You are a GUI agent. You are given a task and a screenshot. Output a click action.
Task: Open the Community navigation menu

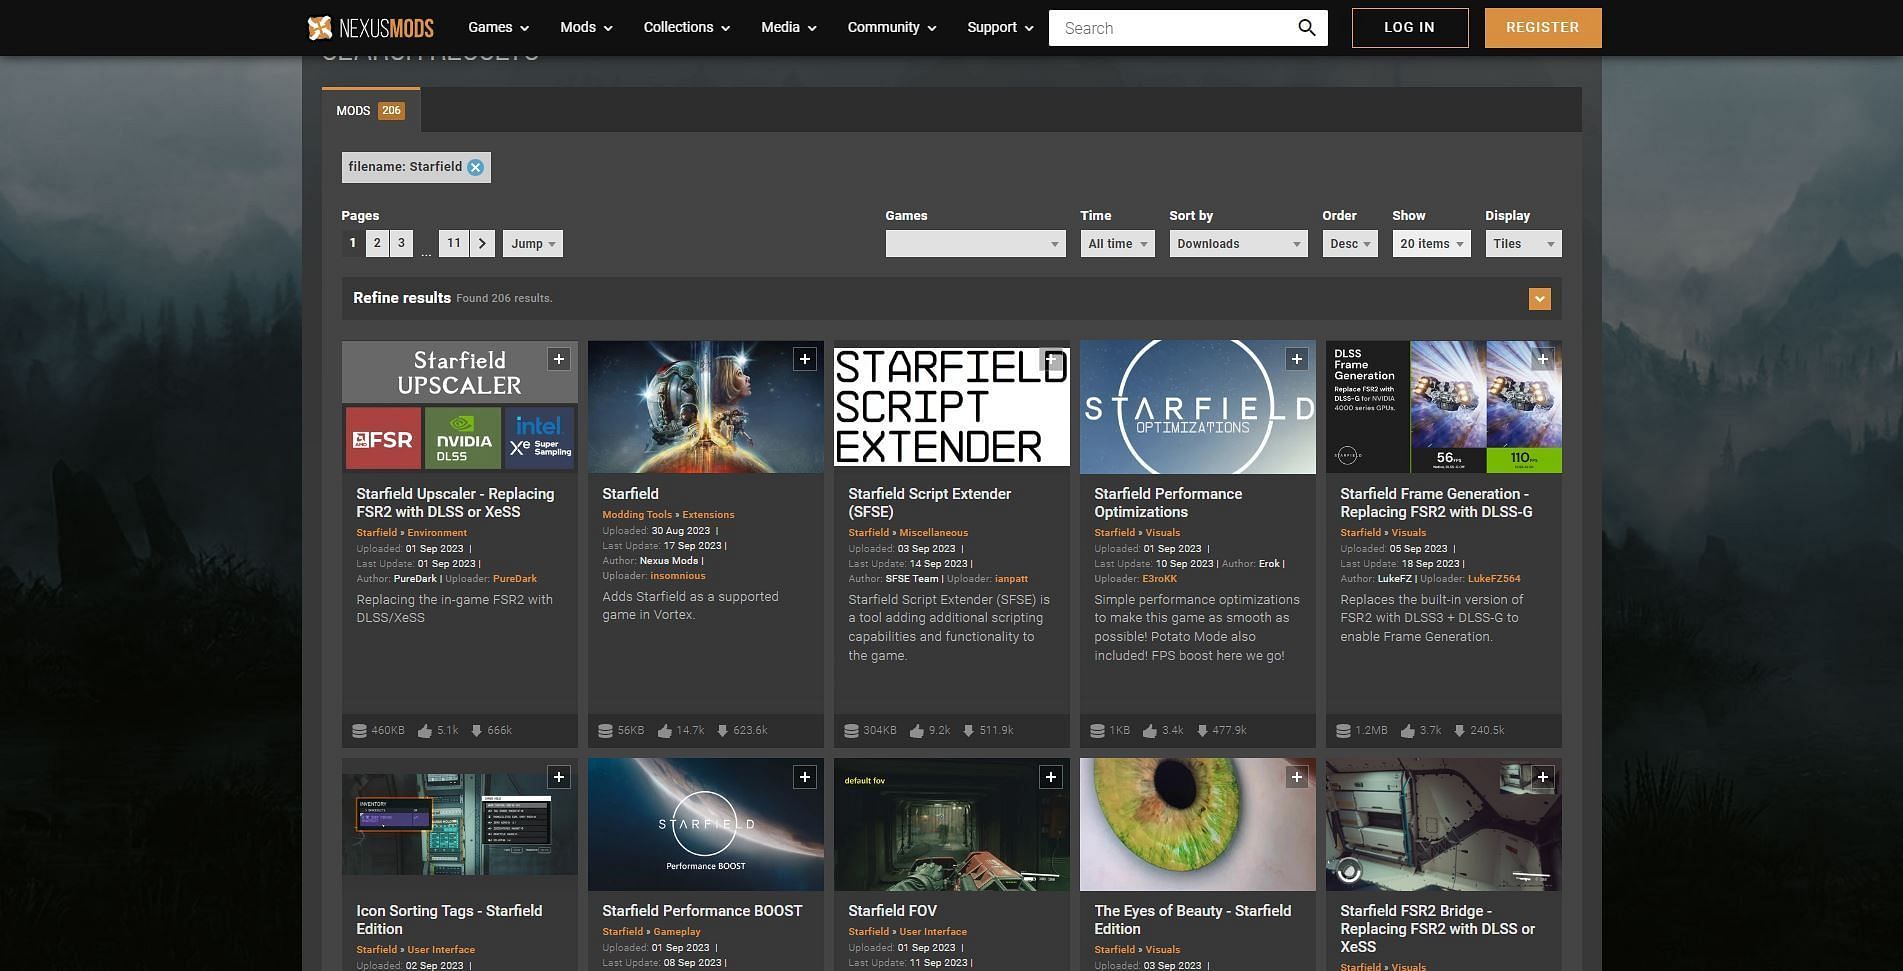[892, 28]
